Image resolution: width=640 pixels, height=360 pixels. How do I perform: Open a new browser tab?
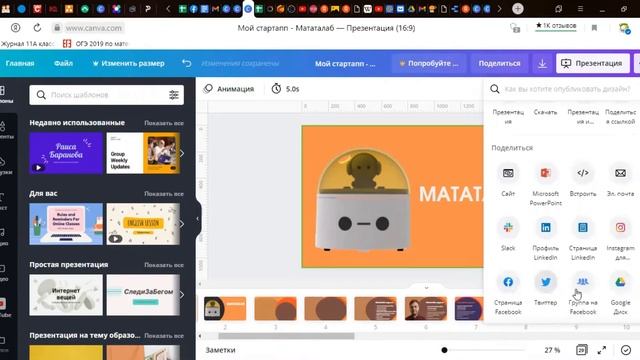pyautogui.click(x=518, y=9)
